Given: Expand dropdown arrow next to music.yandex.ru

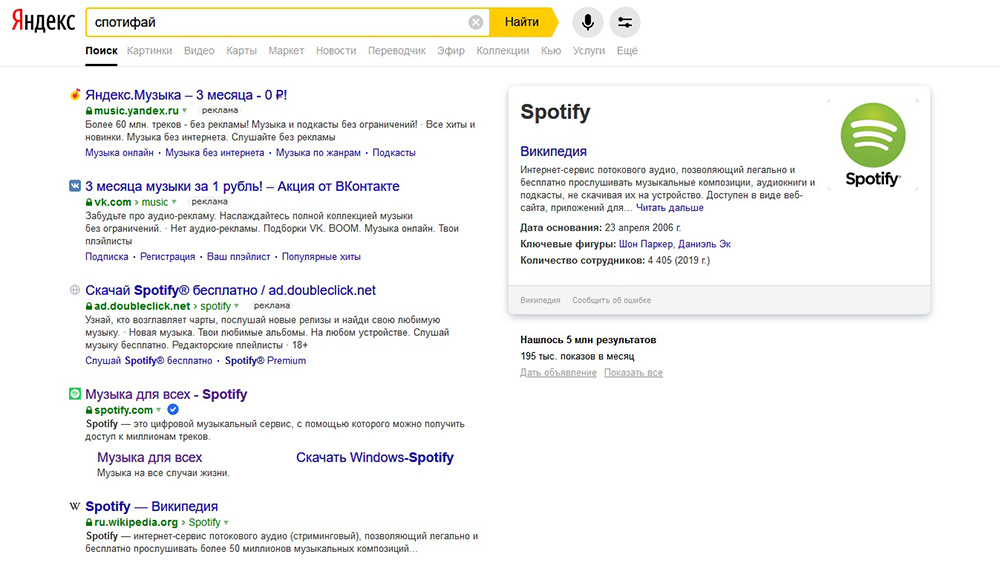Looking at the screenshot, I should pyautogui.click(x=186, y=110).
